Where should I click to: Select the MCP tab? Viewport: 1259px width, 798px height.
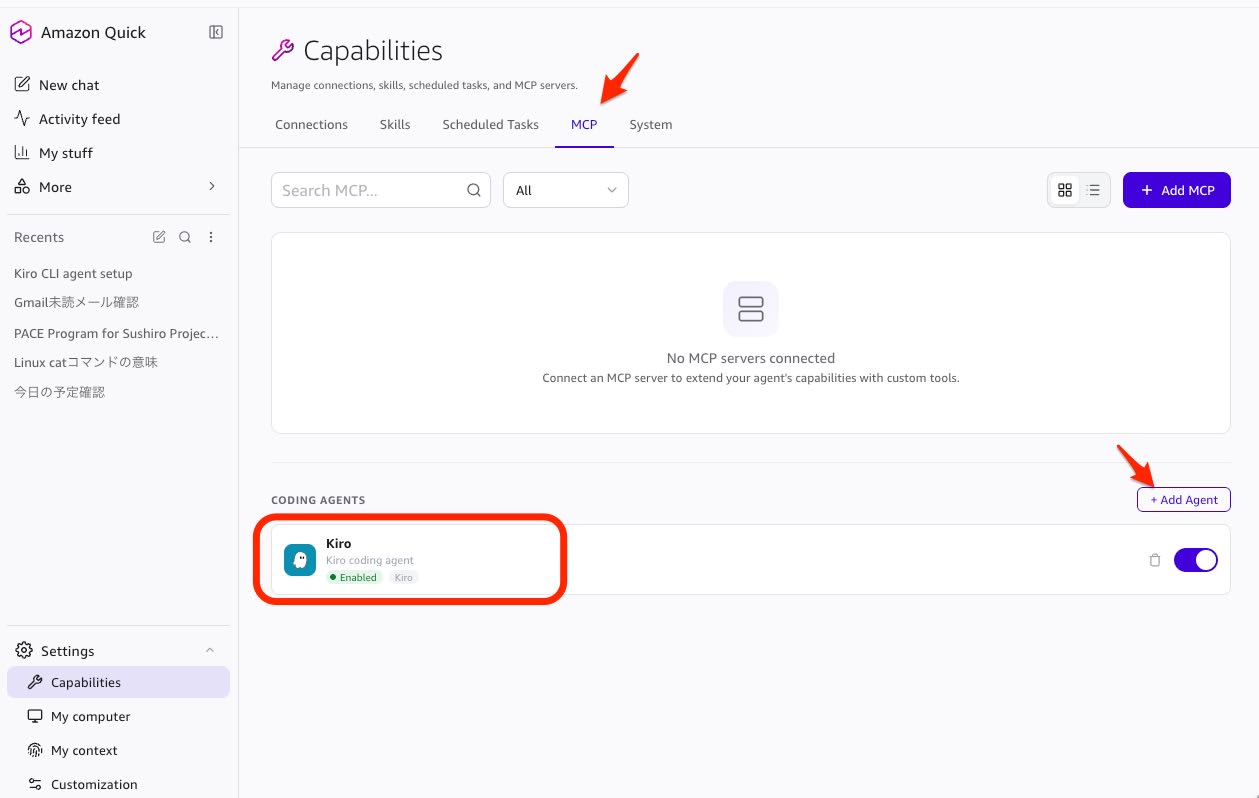tap(584, 125)
